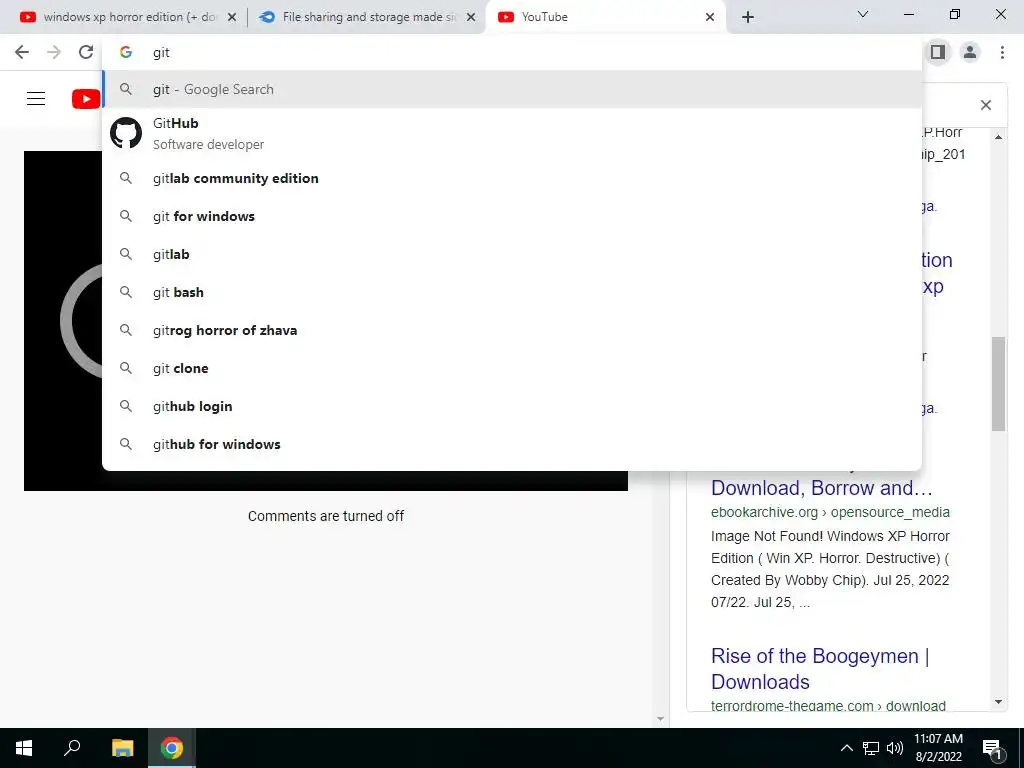This screenshot has width=1024, height=768.
Task: Select the 'github for windows' suggestion
Action: click(x=512, y=443)
